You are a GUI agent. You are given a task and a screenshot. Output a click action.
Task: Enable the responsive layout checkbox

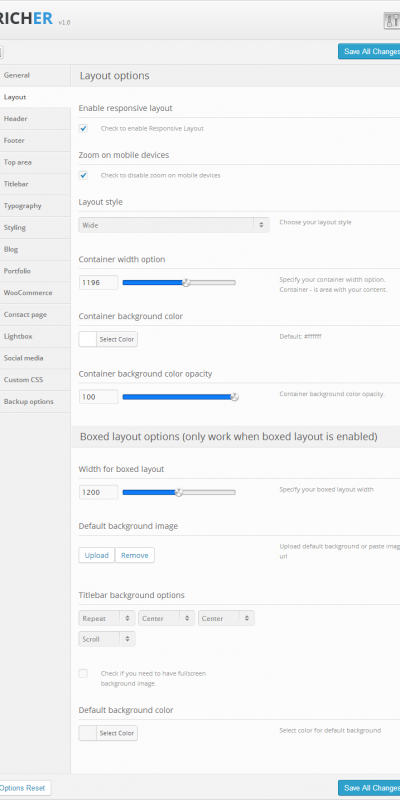pos(83,129)
